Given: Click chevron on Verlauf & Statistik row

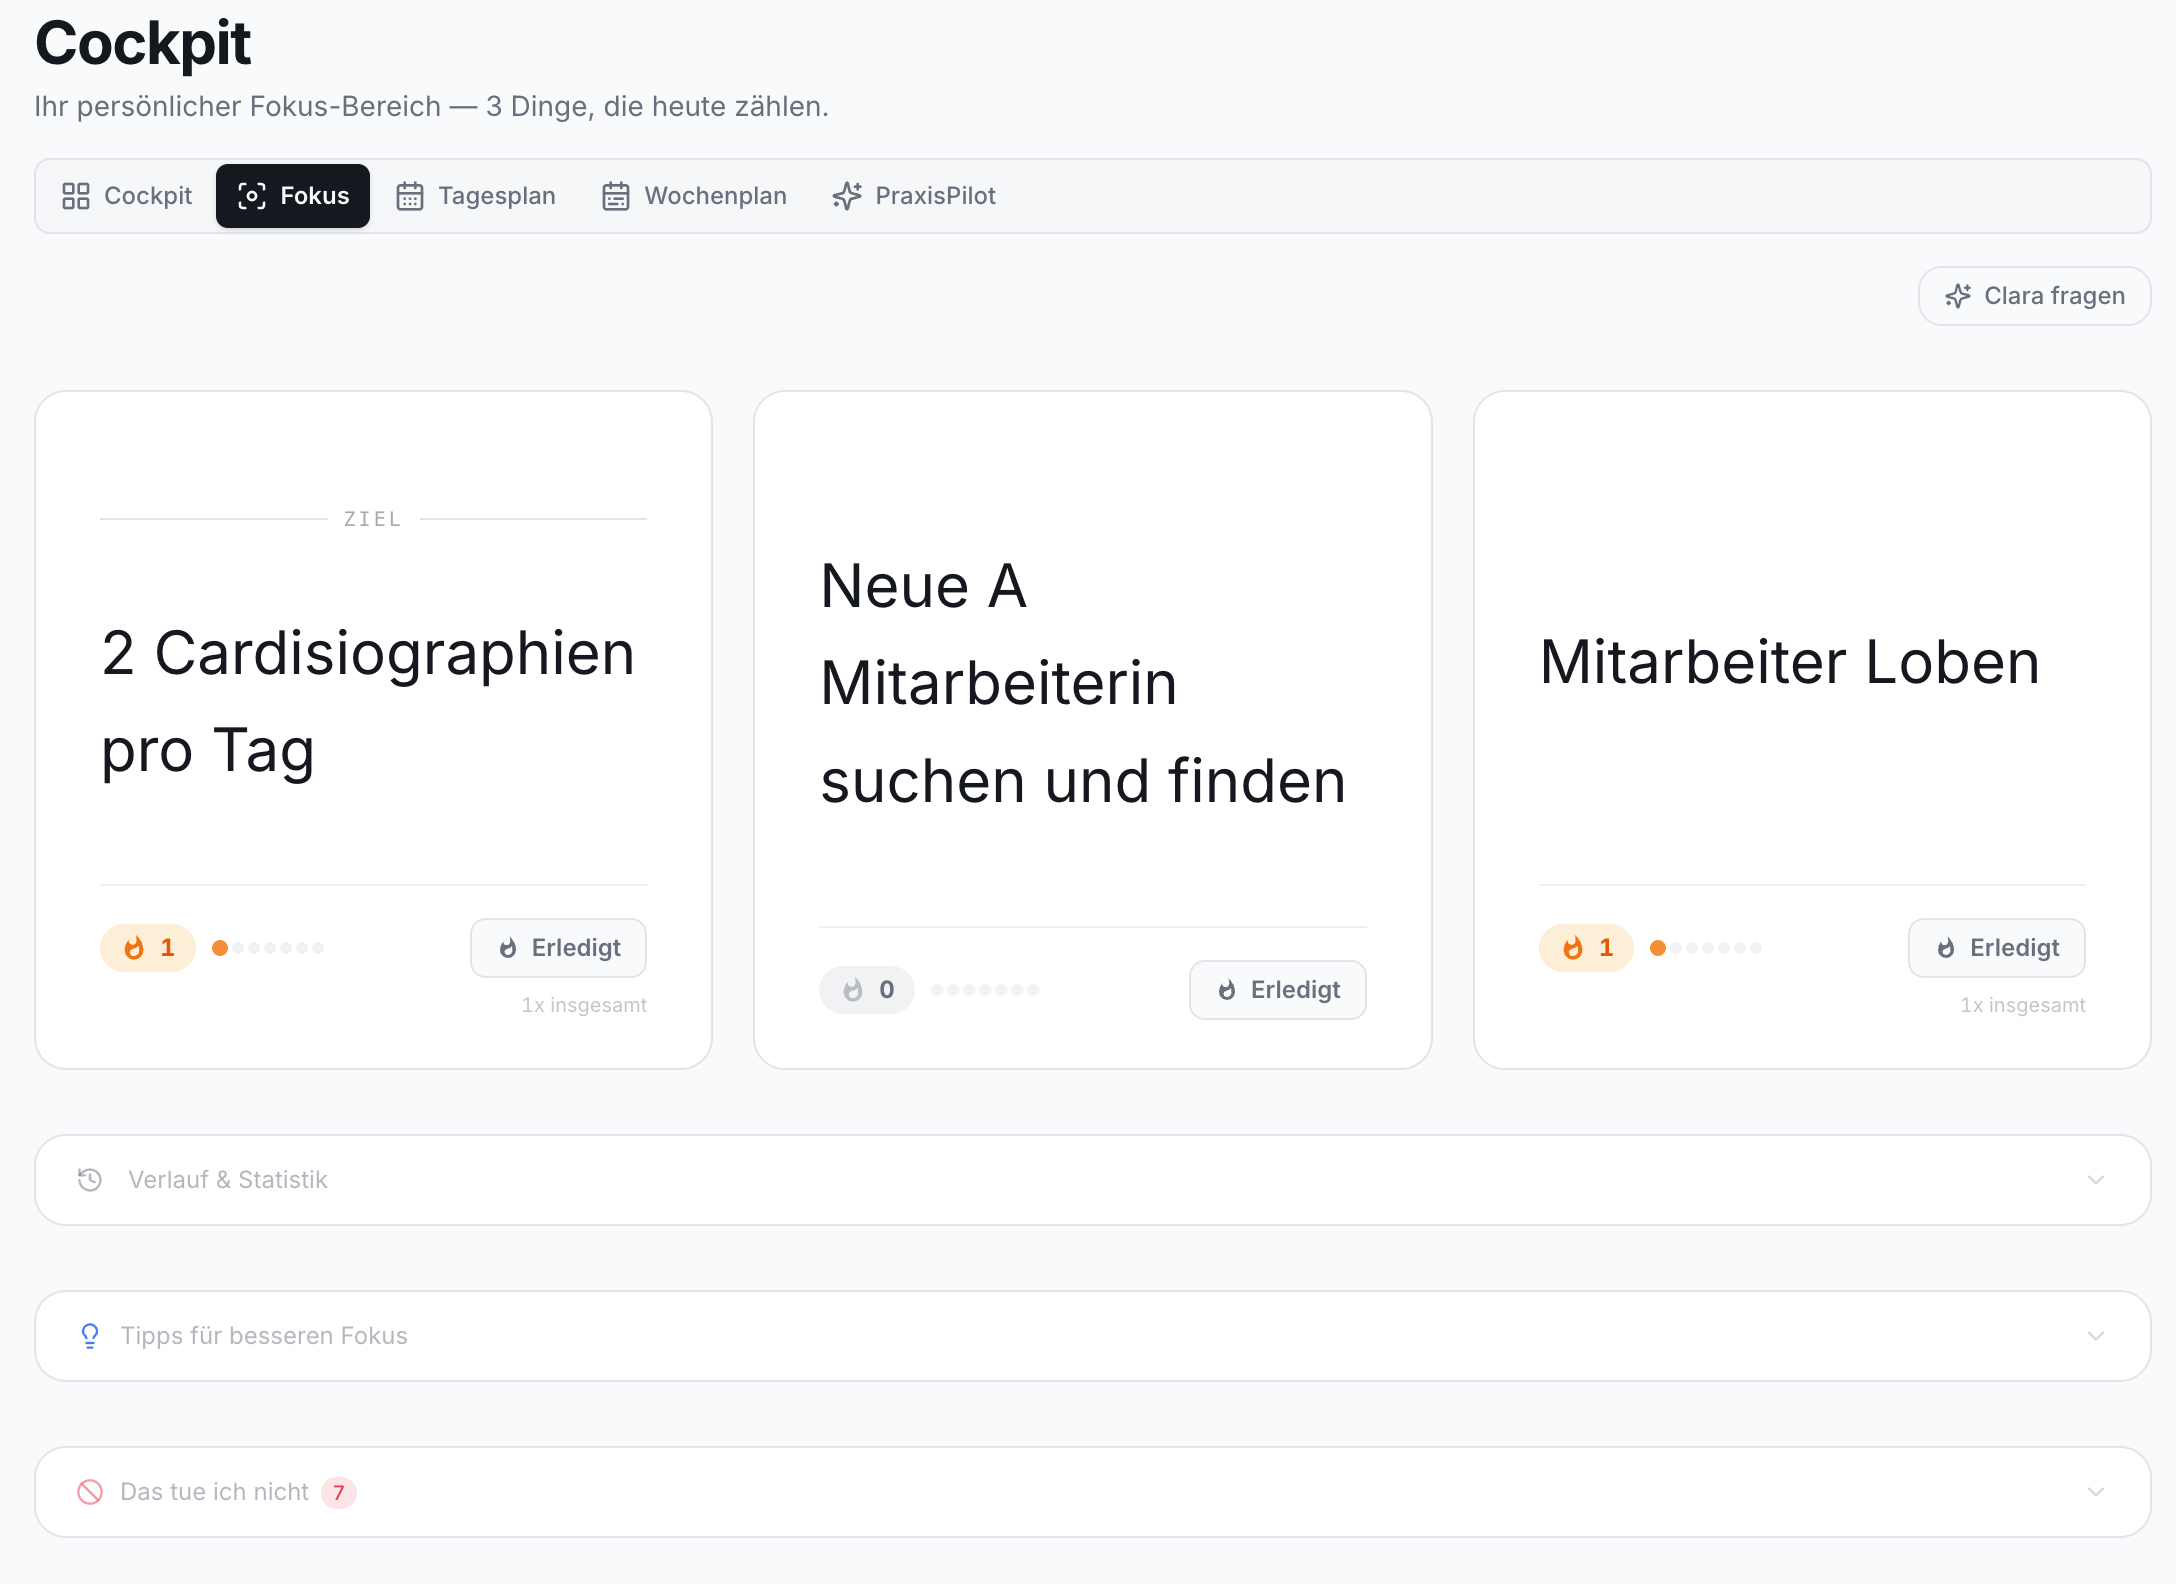Looking at the screenshot, I should (2096, 1180).
